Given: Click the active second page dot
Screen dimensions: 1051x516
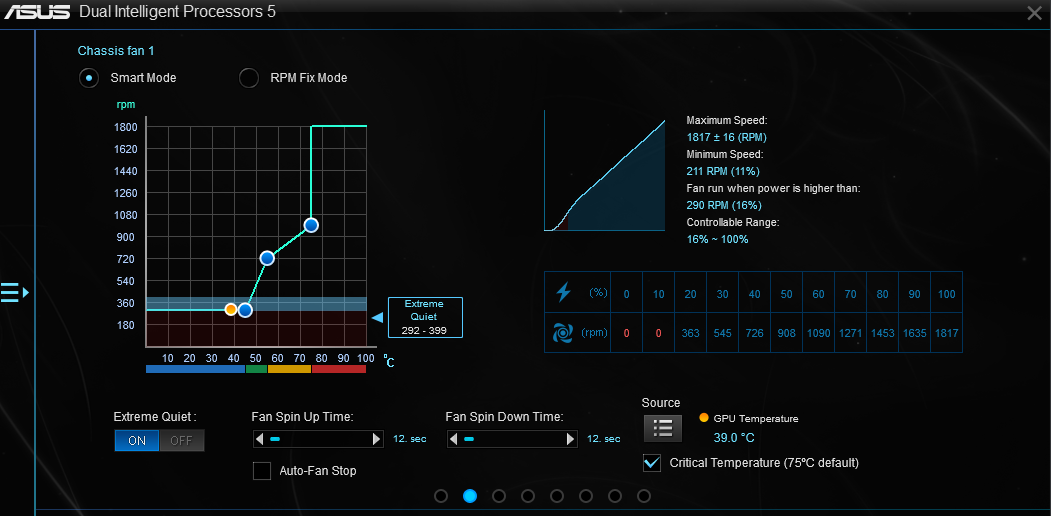Looking at the screenshot, I should [470, 496].
